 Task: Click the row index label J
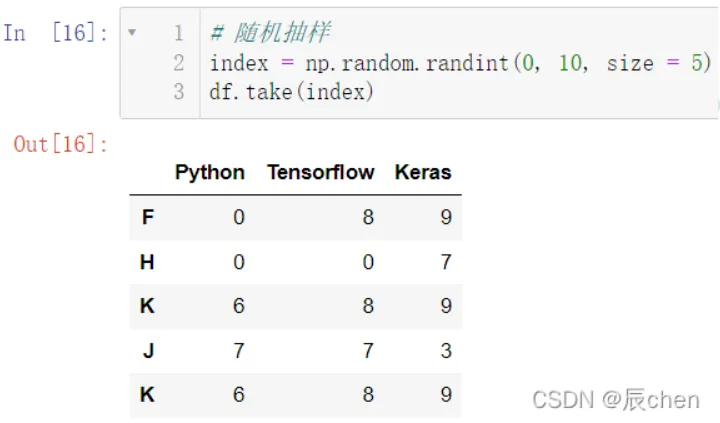148,351
